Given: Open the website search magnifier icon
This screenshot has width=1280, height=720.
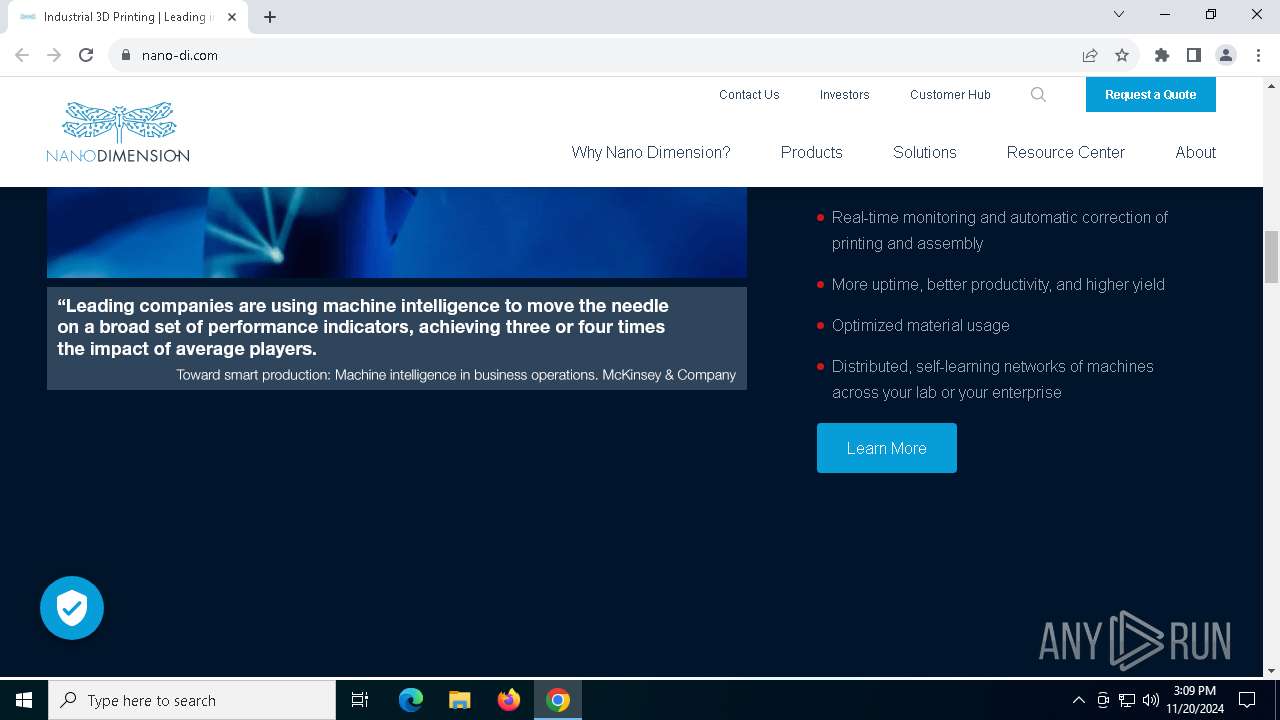Looking at the screenshot, I should [x=1038, y=95].
